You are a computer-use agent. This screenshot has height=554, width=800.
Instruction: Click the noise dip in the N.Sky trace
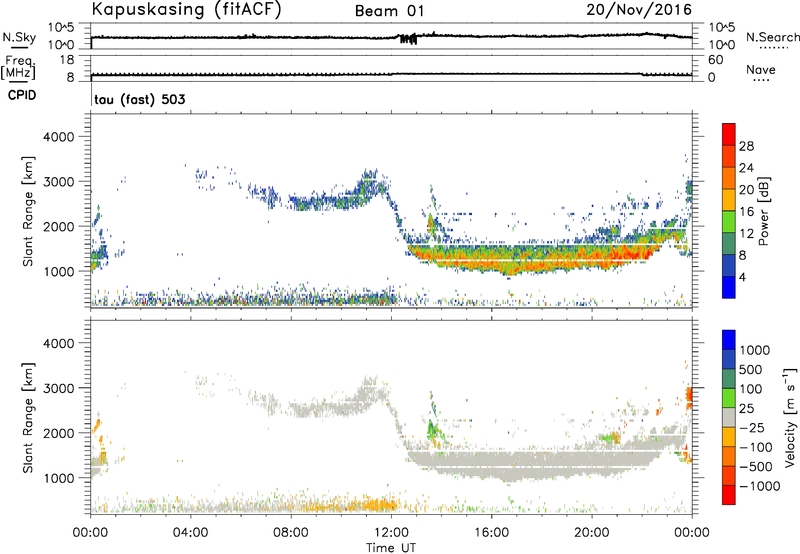click(408, 39)
